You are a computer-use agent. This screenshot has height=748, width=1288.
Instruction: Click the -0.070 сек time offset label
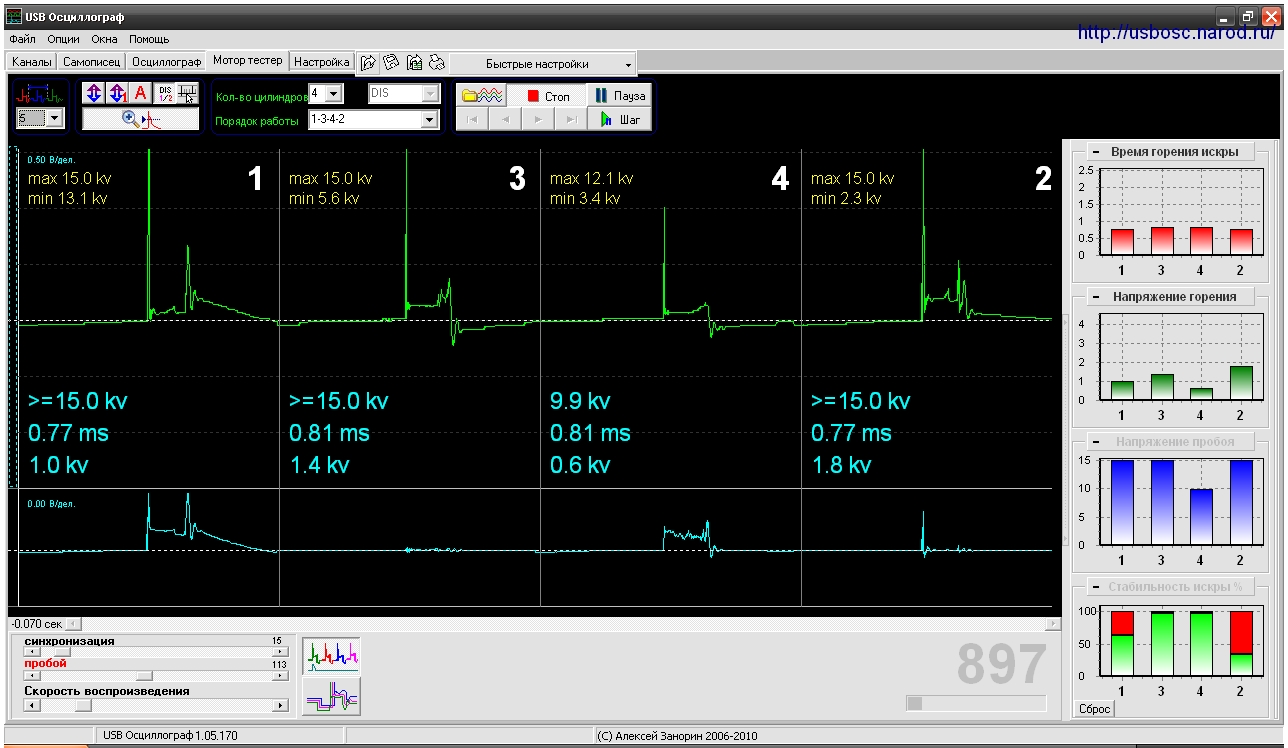pos(35,624)
